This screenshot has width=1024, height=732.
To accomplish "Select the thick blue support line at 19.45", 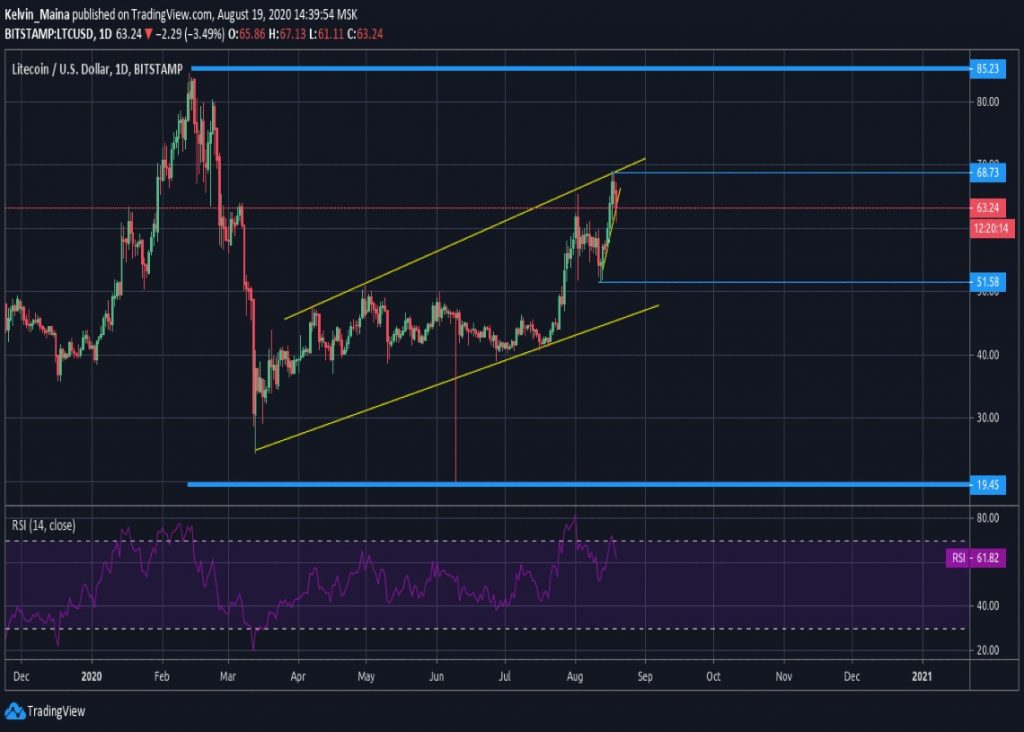I will tap(580, 485).
